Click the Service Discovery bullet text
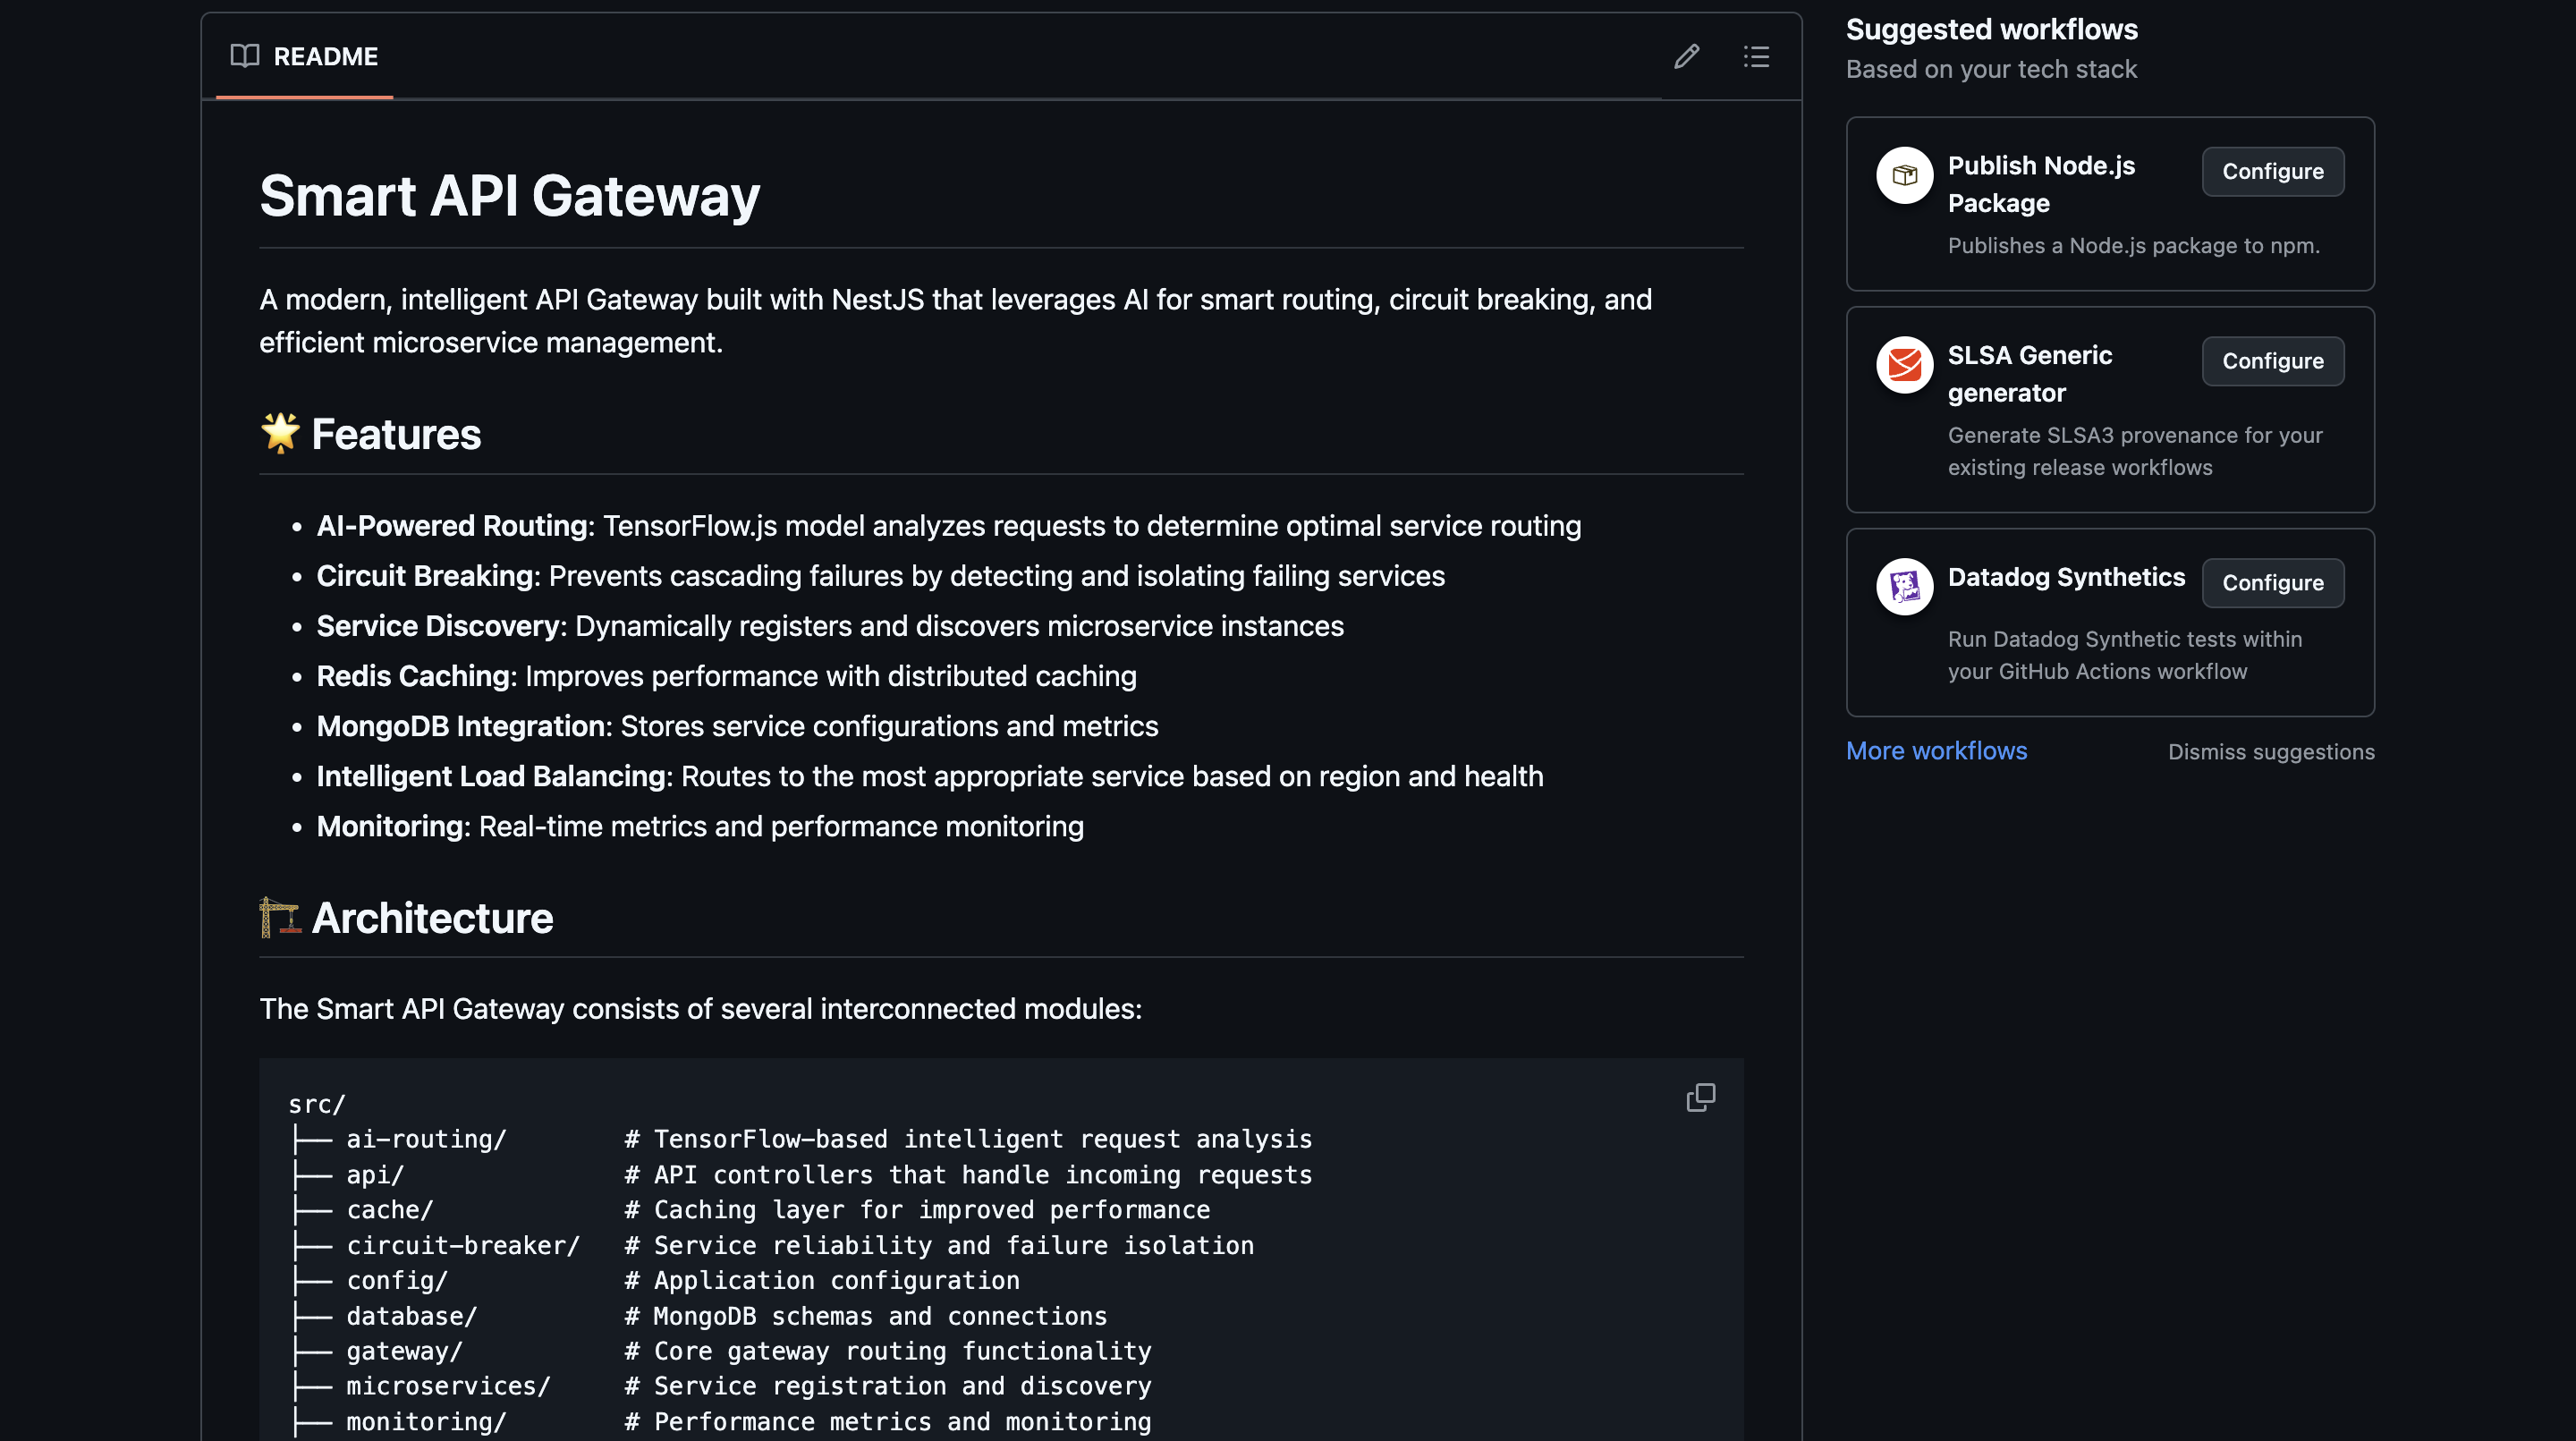This screenshot has width=2576, height=1441. pyautogui.click(x=830, y=626)
